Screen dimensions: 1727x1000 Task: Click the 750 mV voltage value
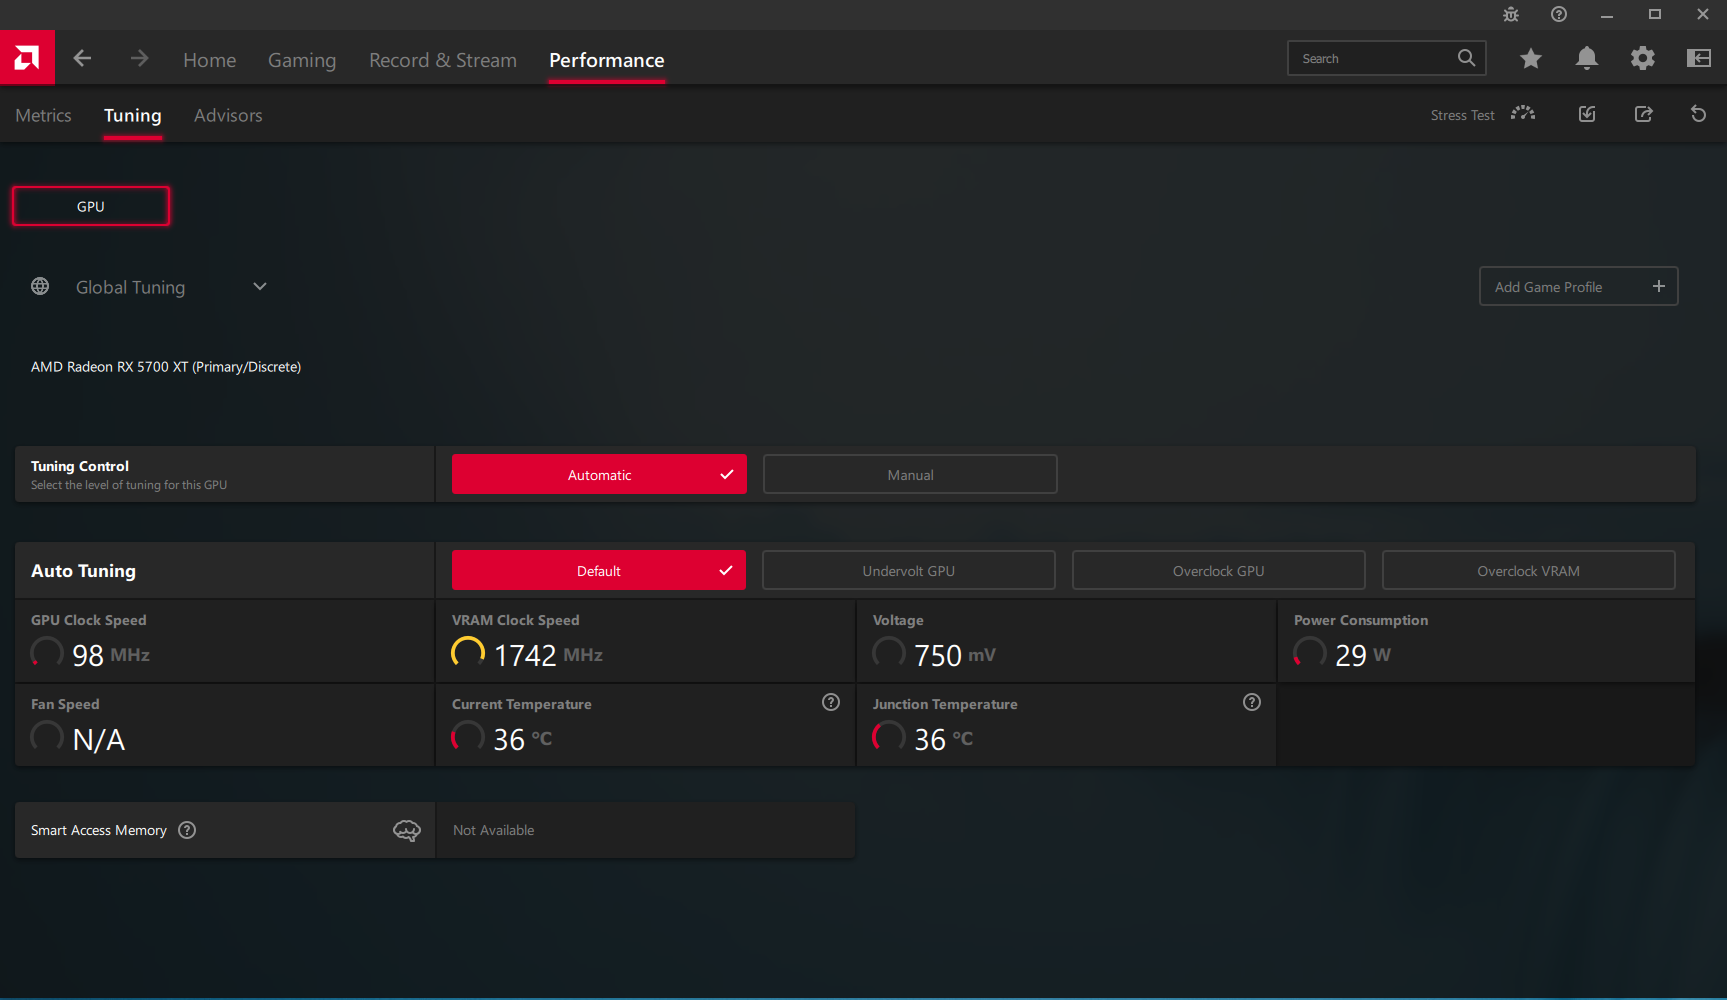coord(955,655)
